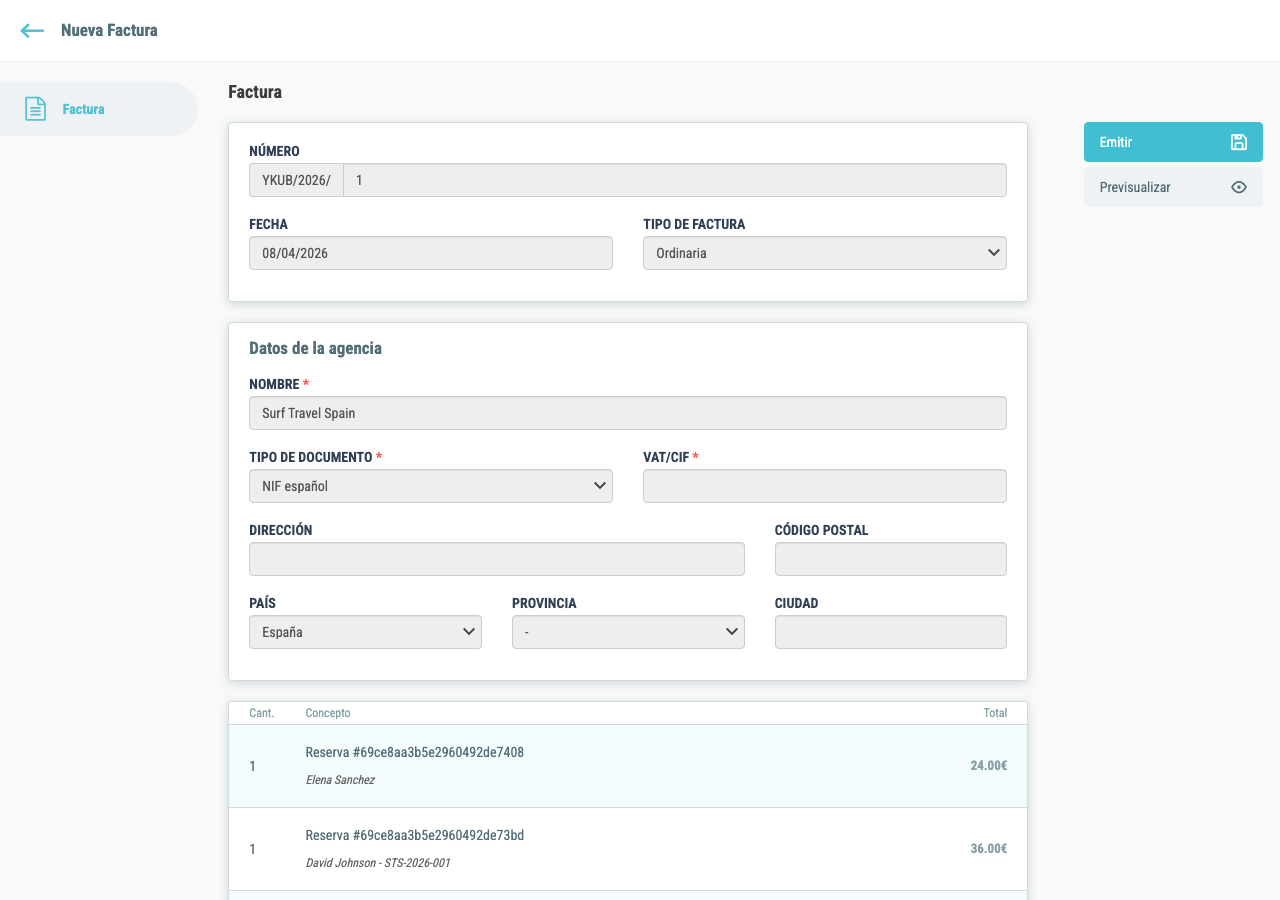1280x900 pixels.
Task: Click the Previsualizar button
Action: (x=1173, y=187)
